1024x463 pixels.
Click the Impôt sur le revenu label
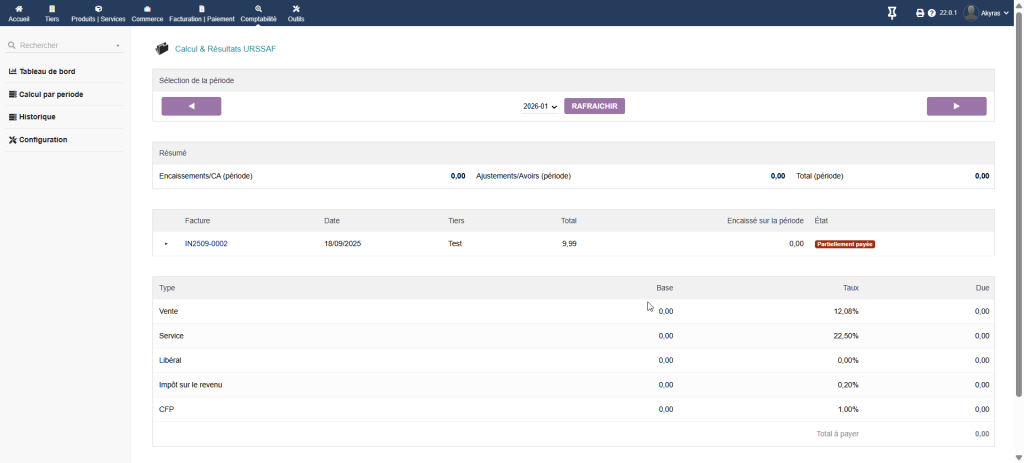(x=191, y=385)
